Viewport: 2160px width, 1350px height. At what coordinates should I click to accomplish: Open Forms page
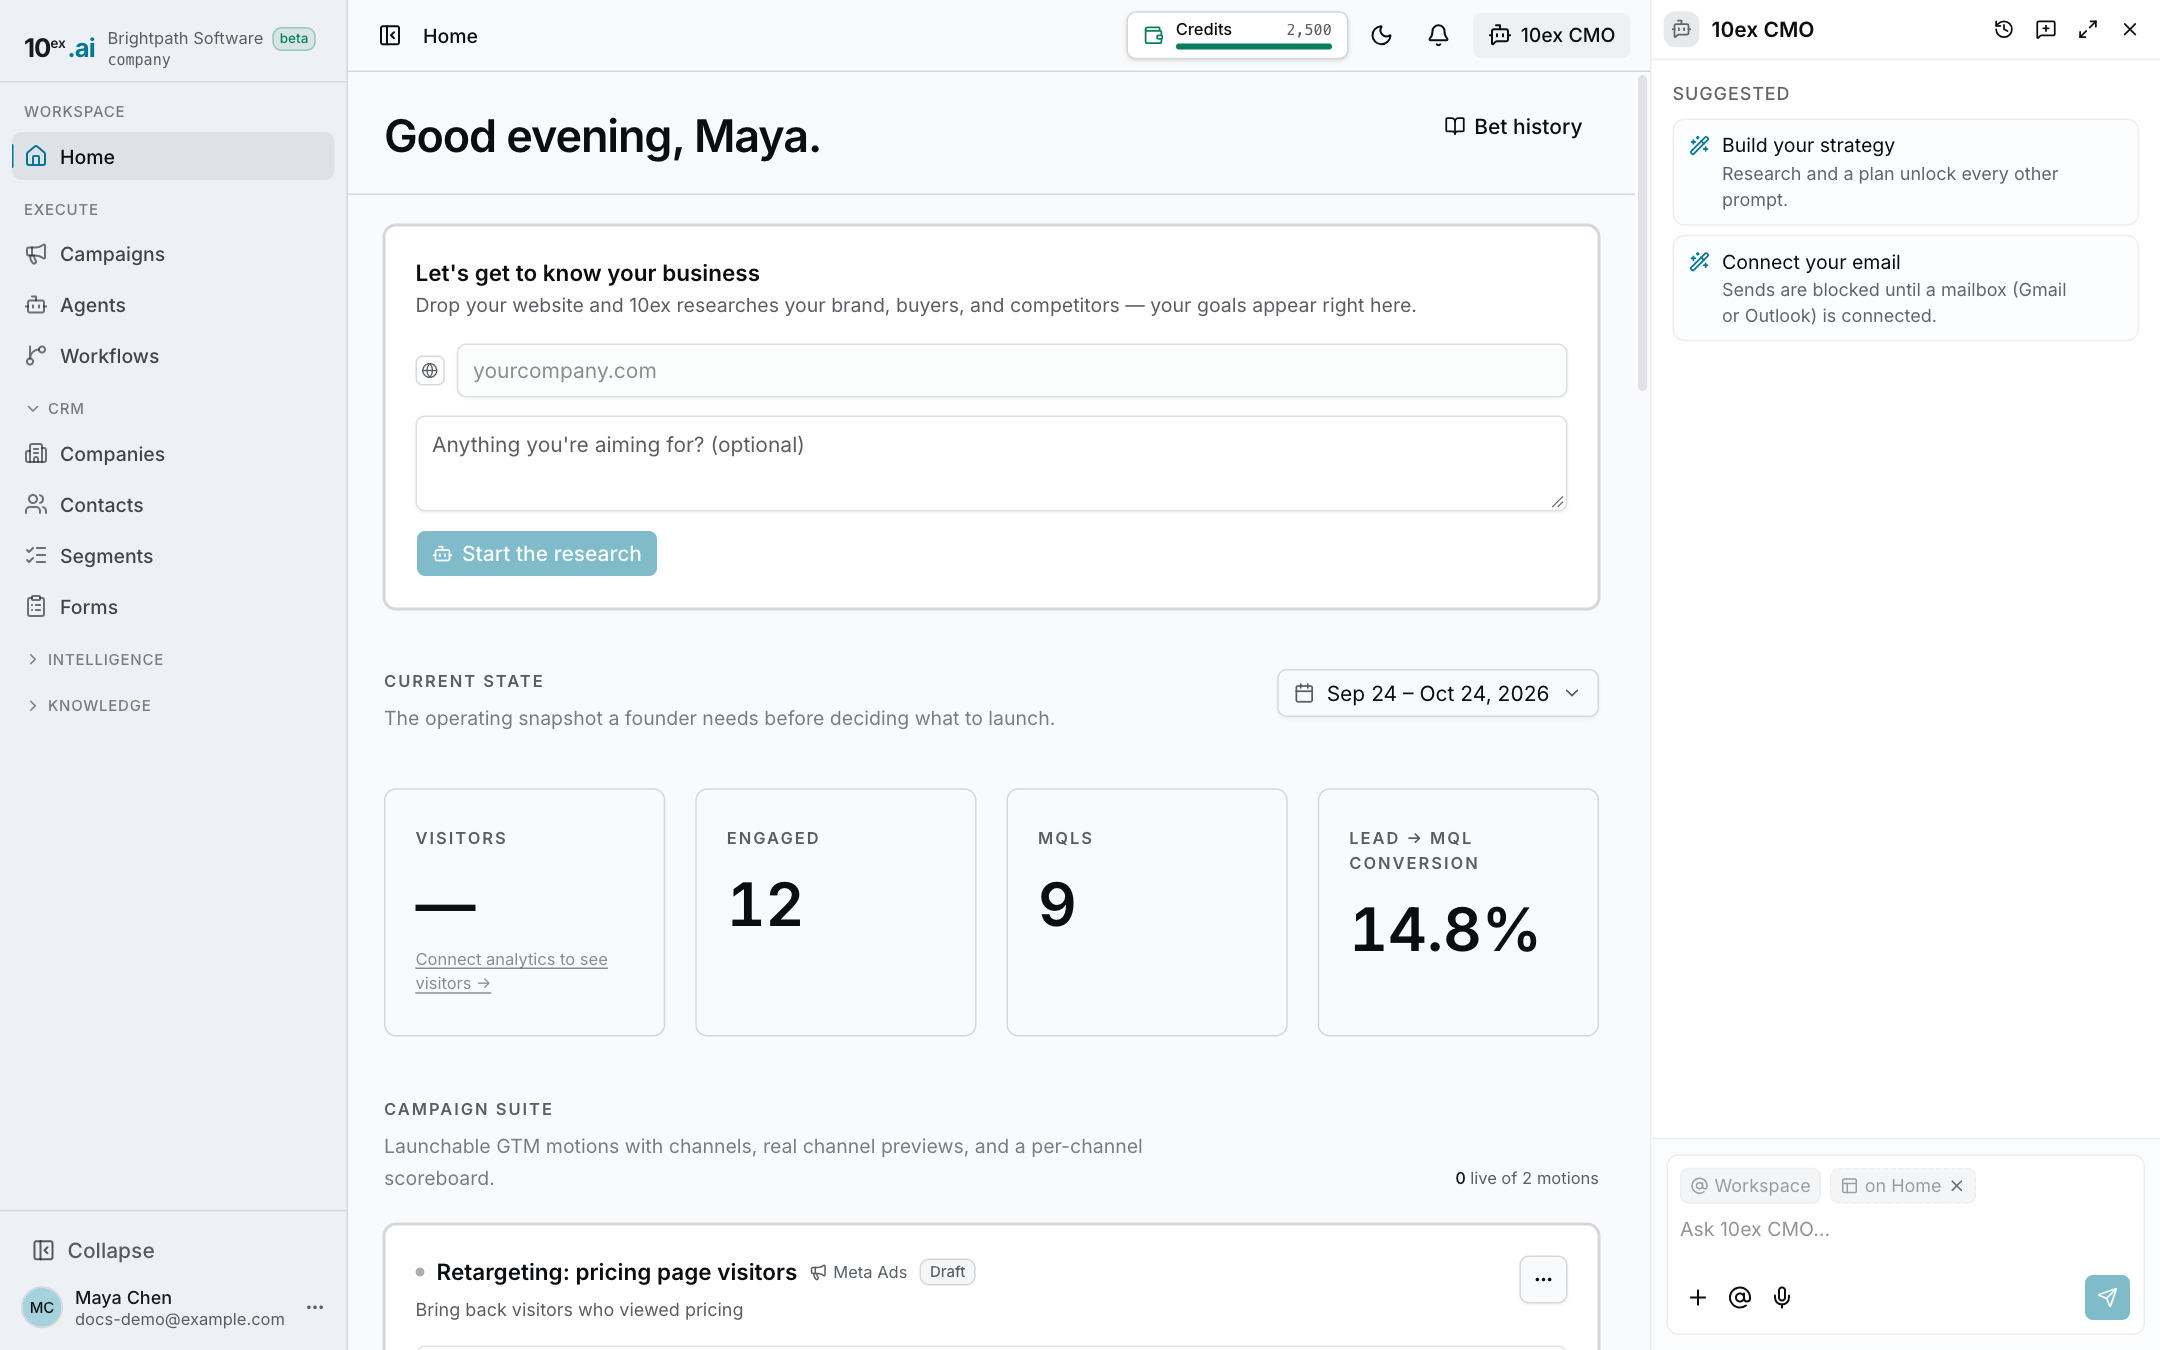point(173,607)
